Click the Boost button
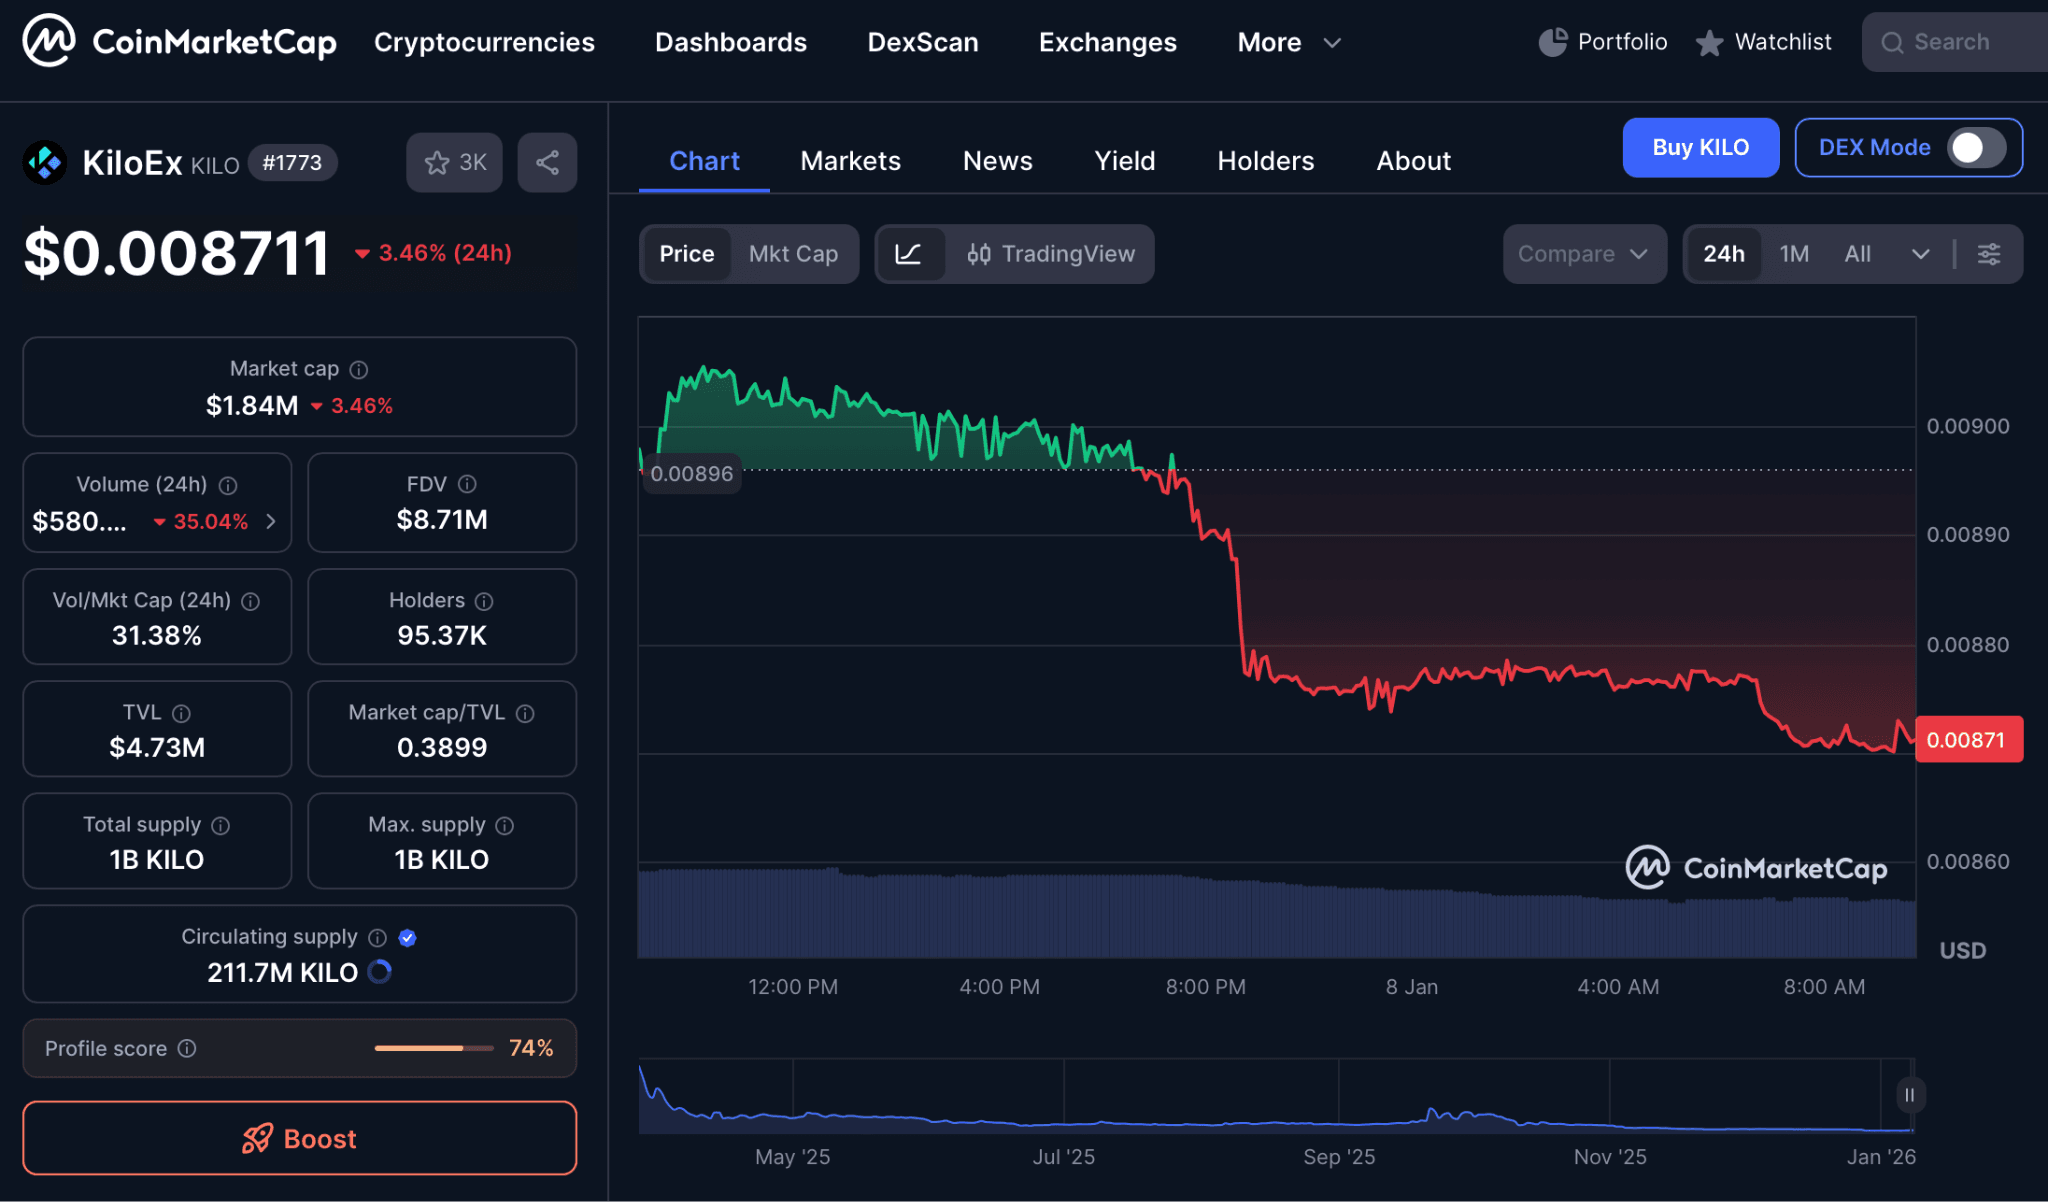Viewport: 2048px width, 1202px height. point(299,1138)
